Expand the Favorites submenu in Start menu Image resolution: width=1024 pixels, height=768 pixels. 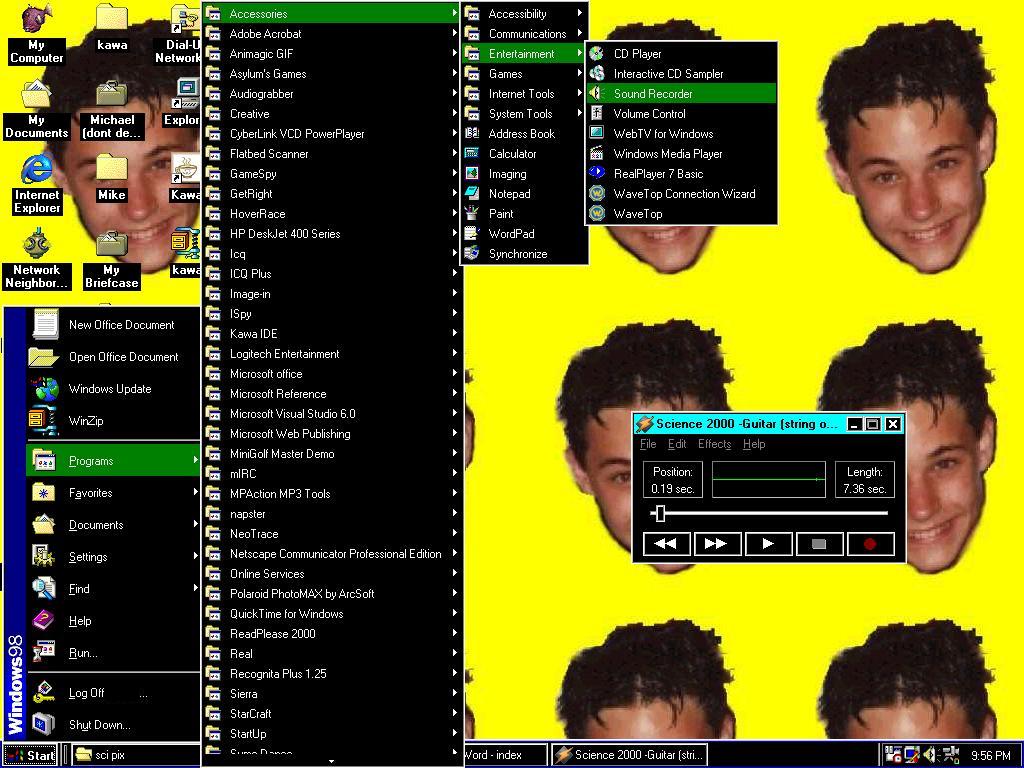90,493
